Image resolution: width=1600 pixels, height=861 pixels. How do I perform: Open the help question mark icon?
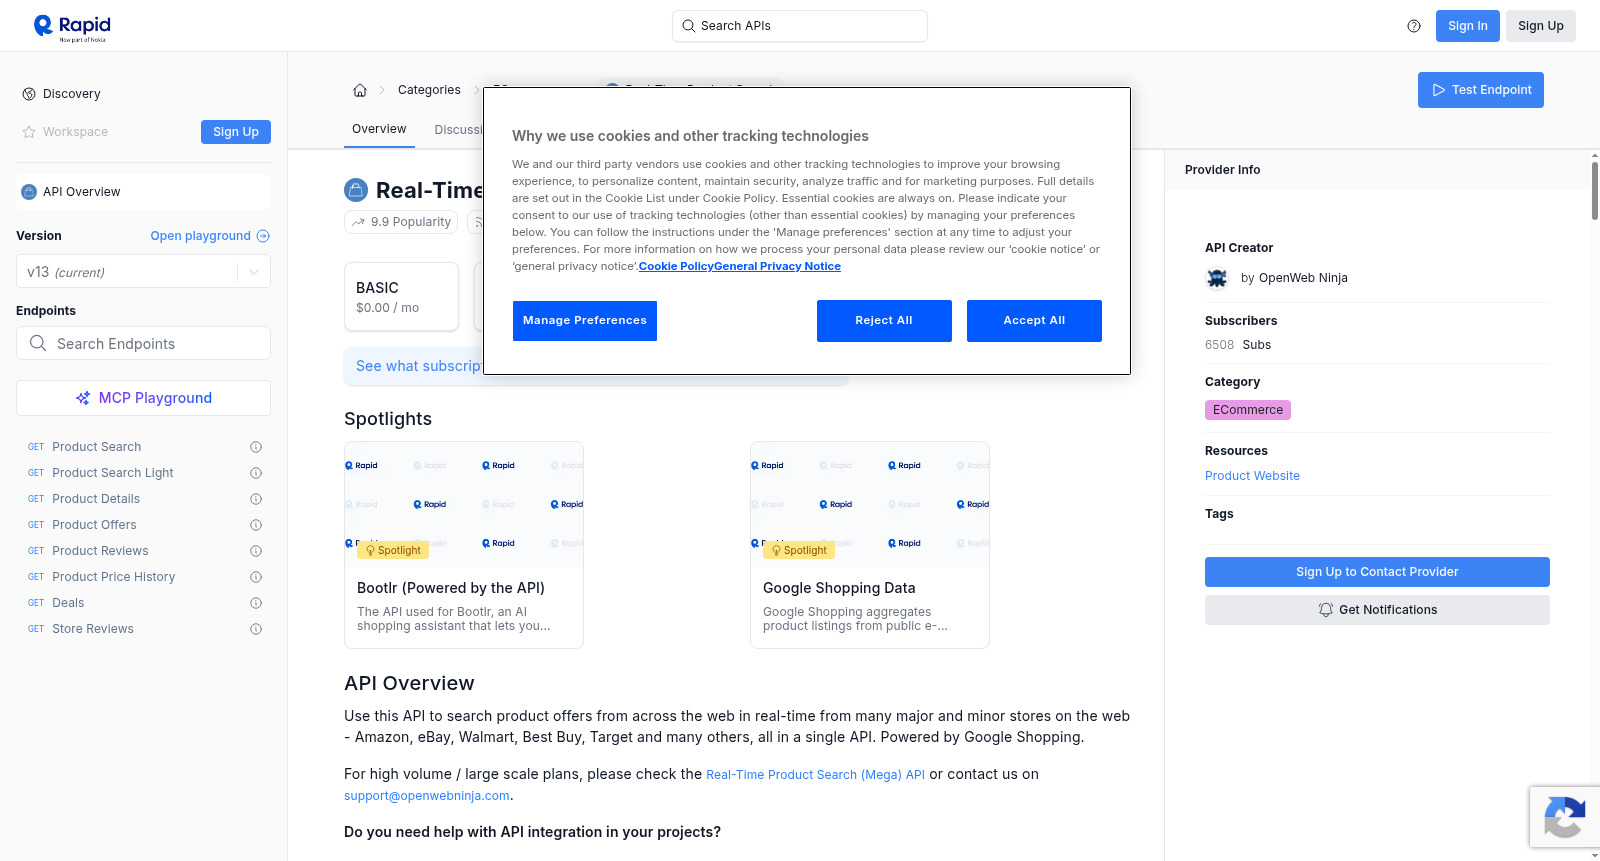[1414, 26]
